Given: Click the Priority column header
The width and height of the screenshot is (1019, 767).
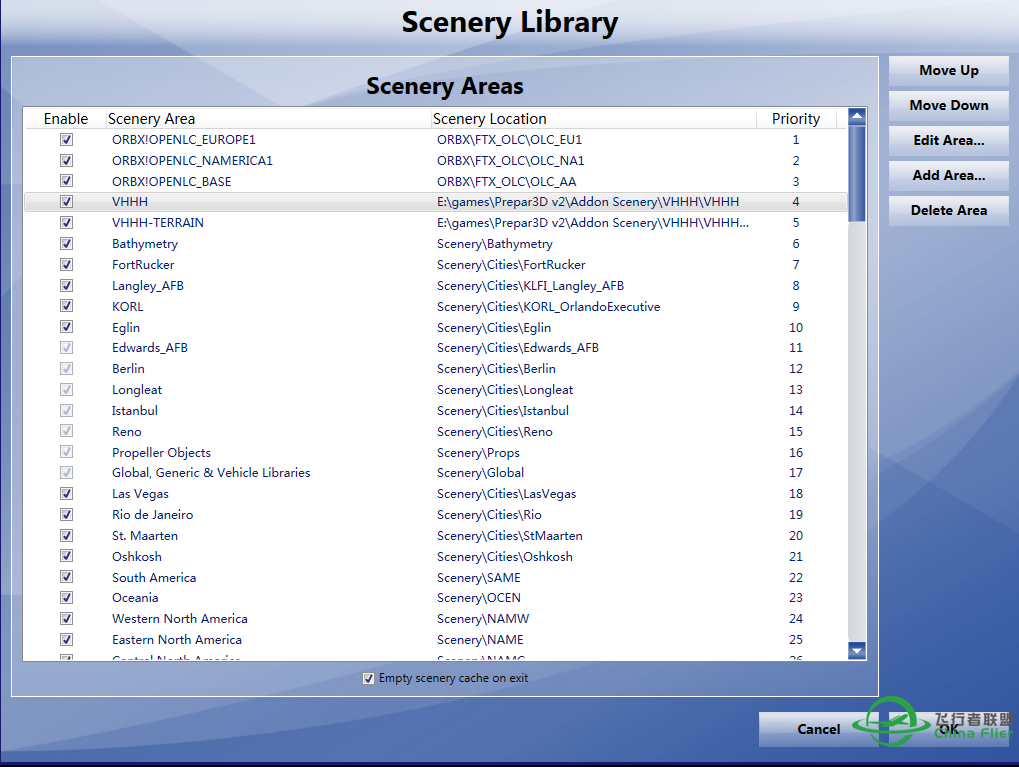Looking at the screenshot, I should tap(796, 119).
